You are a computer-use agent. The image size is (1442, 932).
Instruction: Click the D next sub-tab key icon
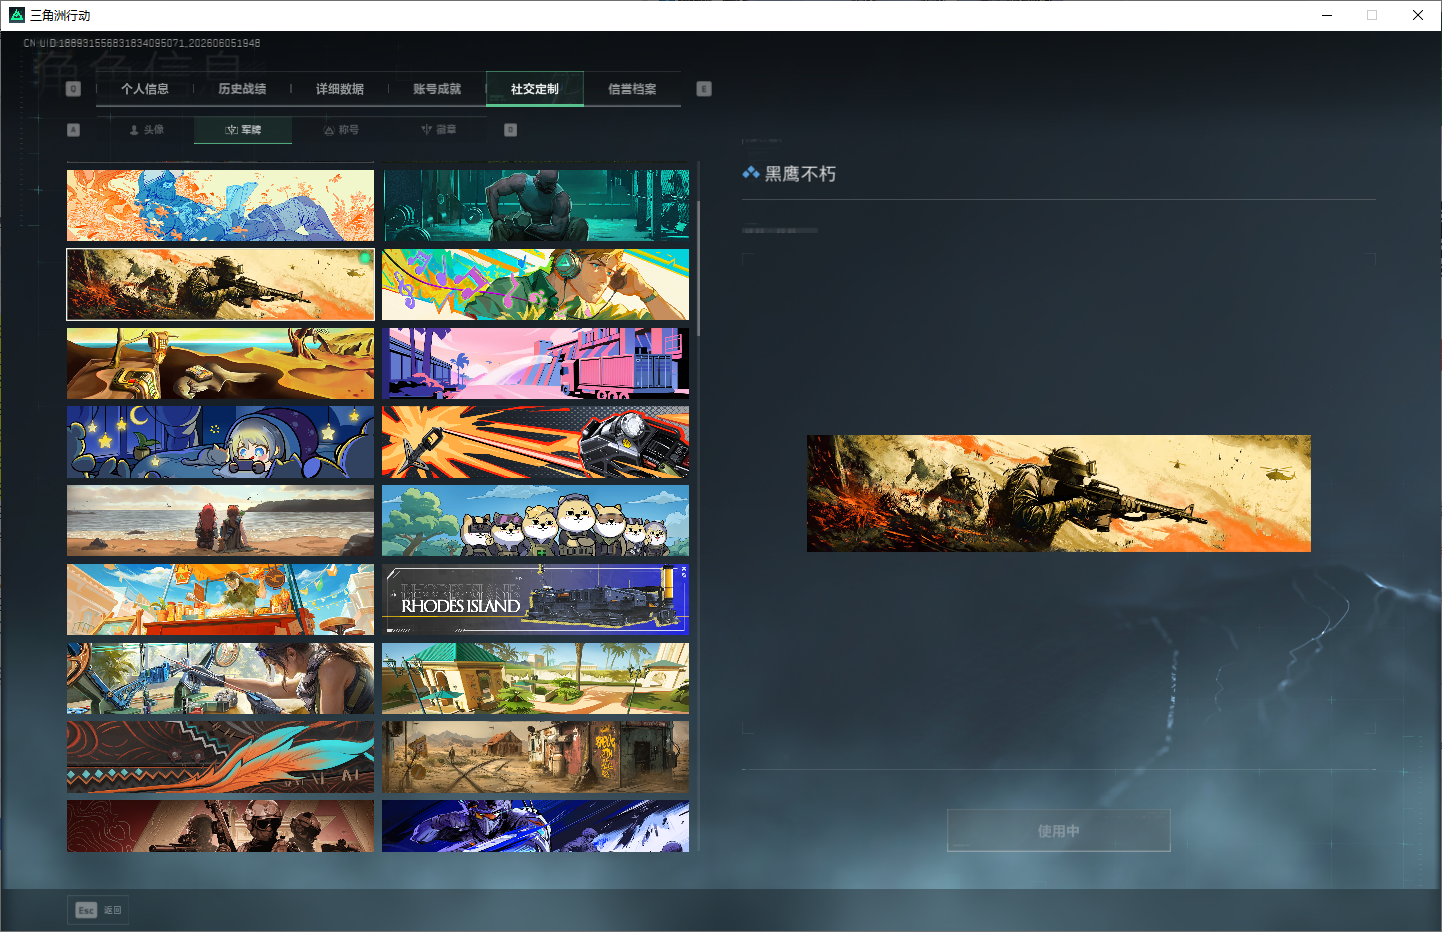pos(510,130)
